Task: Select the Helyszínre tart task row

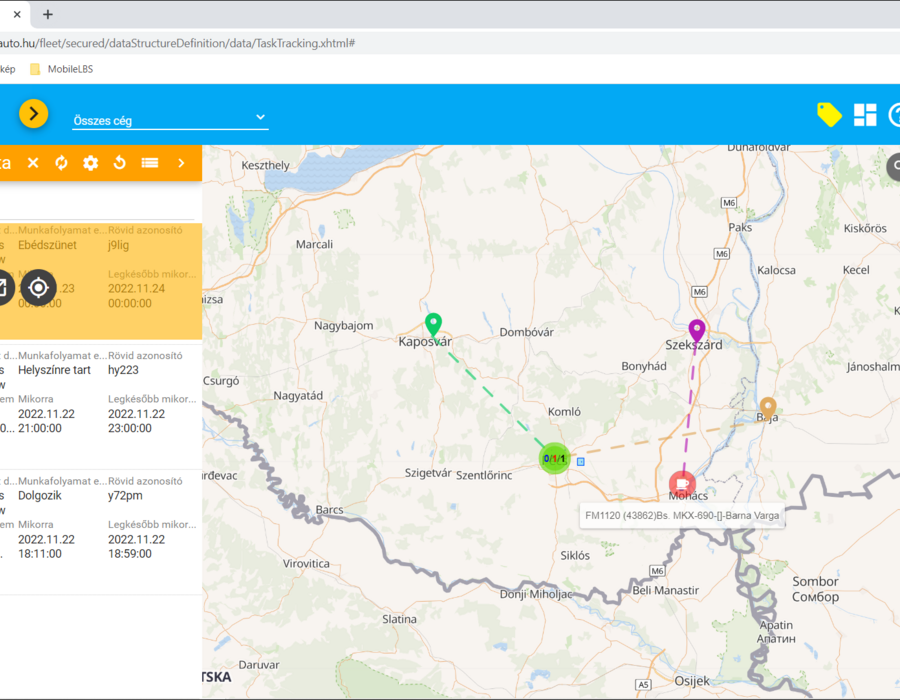Action: 101,406
